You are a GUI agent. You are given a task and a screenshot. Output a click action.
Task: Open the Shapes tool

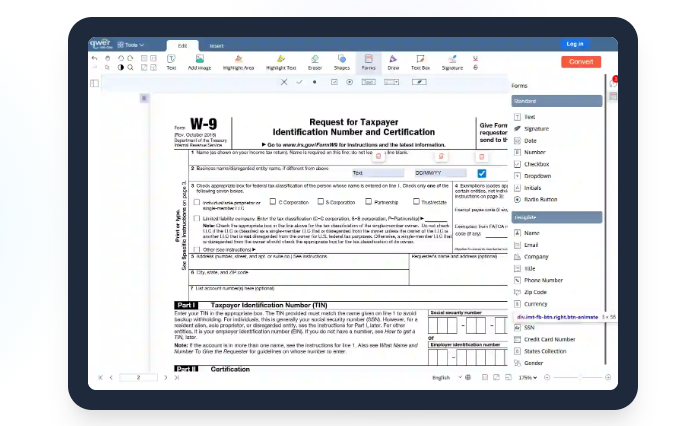pyautogui.click(x=342, y=62)
